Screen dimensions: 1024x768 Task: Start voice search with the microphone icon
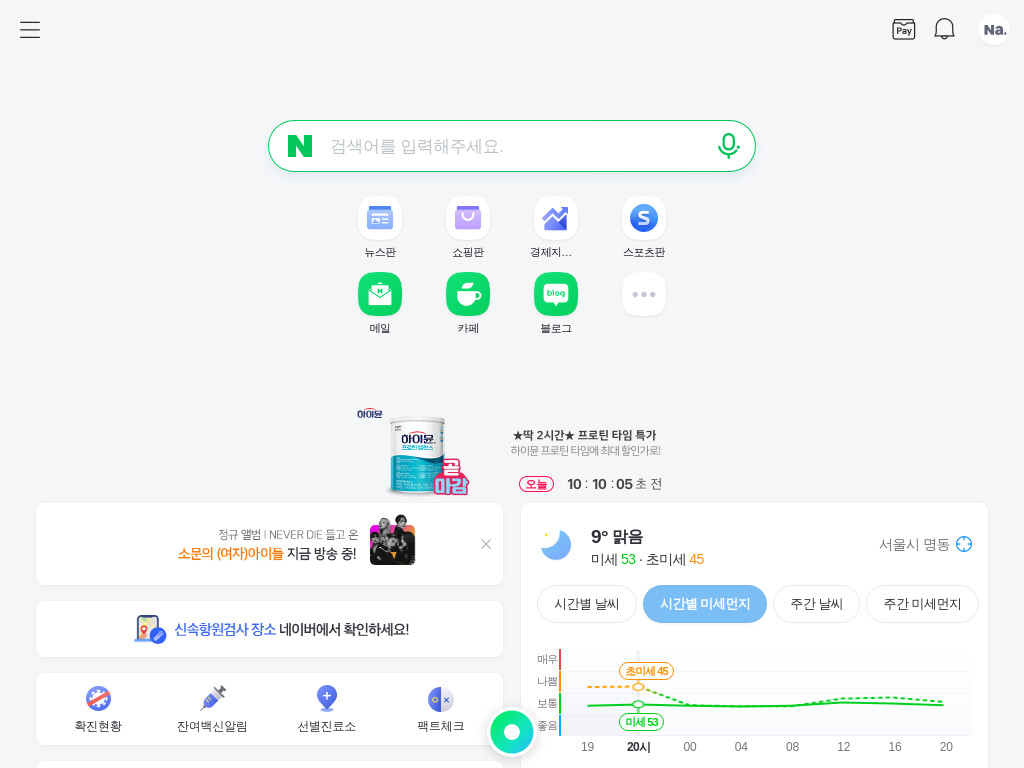728,146
